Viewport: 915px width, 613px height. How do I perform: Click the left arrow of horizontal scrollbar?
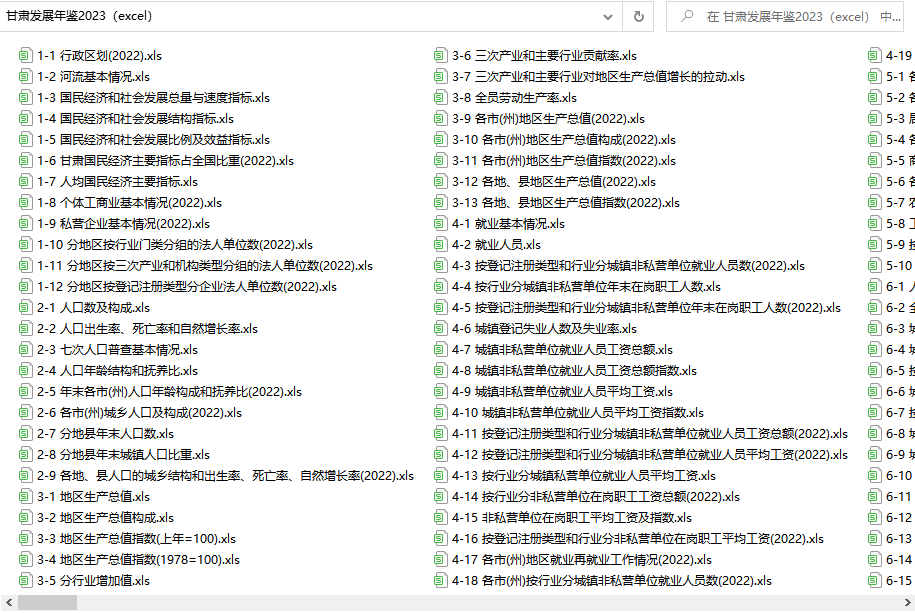click(8, 602)
